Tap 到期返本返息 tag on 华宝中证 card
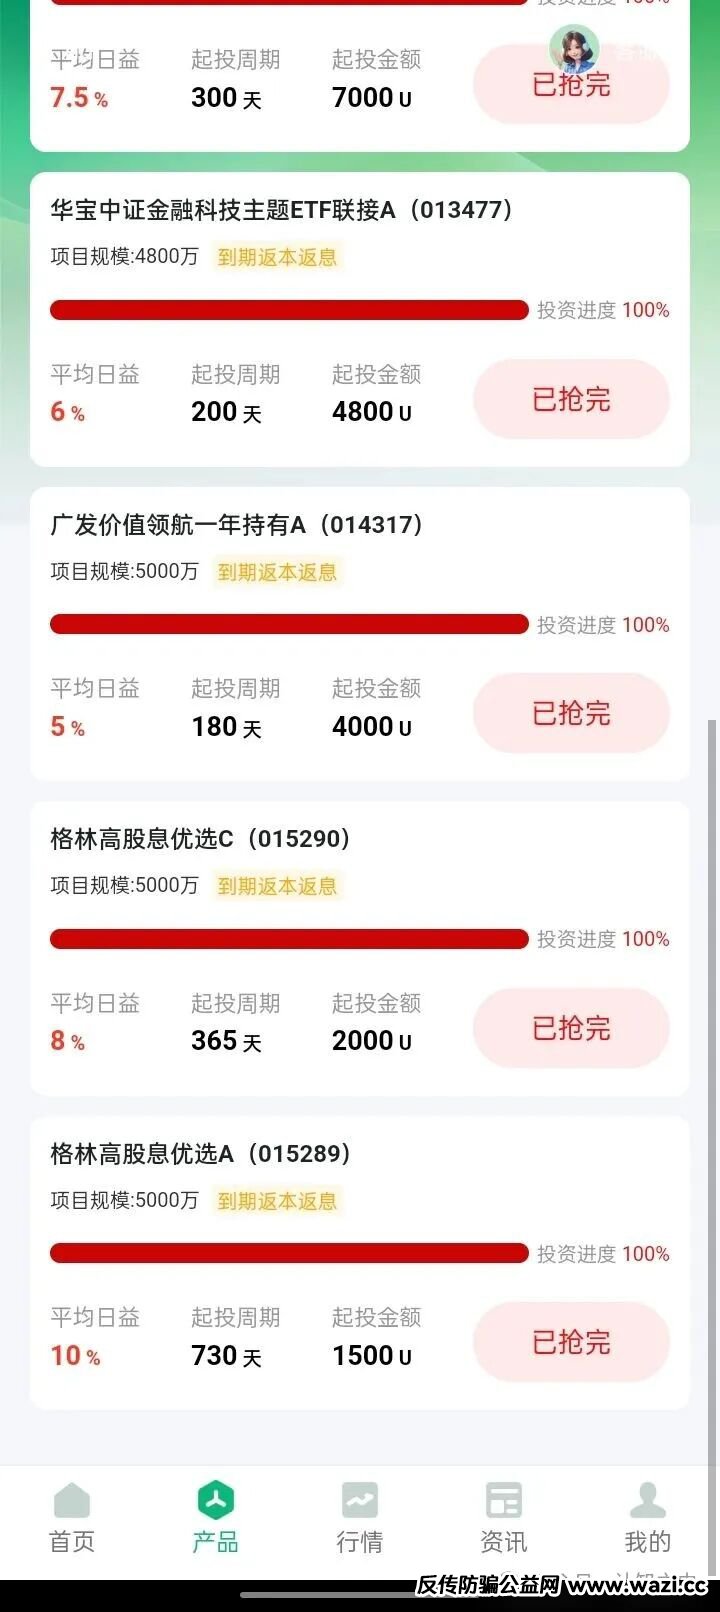This screenshot has height=1612, width=720. [x=277, y=257]
